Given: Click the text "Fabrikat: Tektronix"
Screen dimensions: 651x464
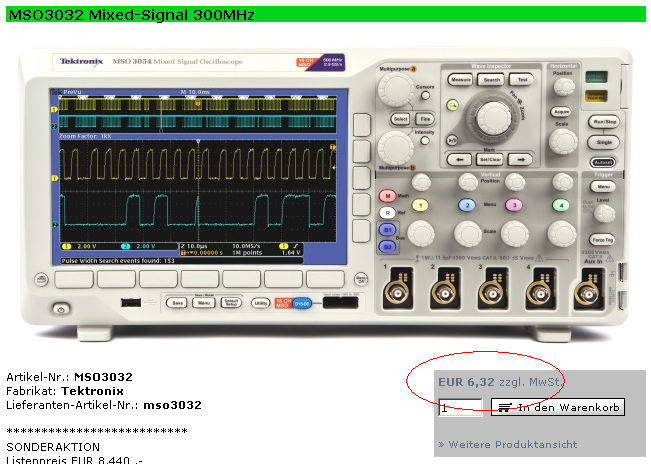Looking at the screenshot, I should (65, 391).
